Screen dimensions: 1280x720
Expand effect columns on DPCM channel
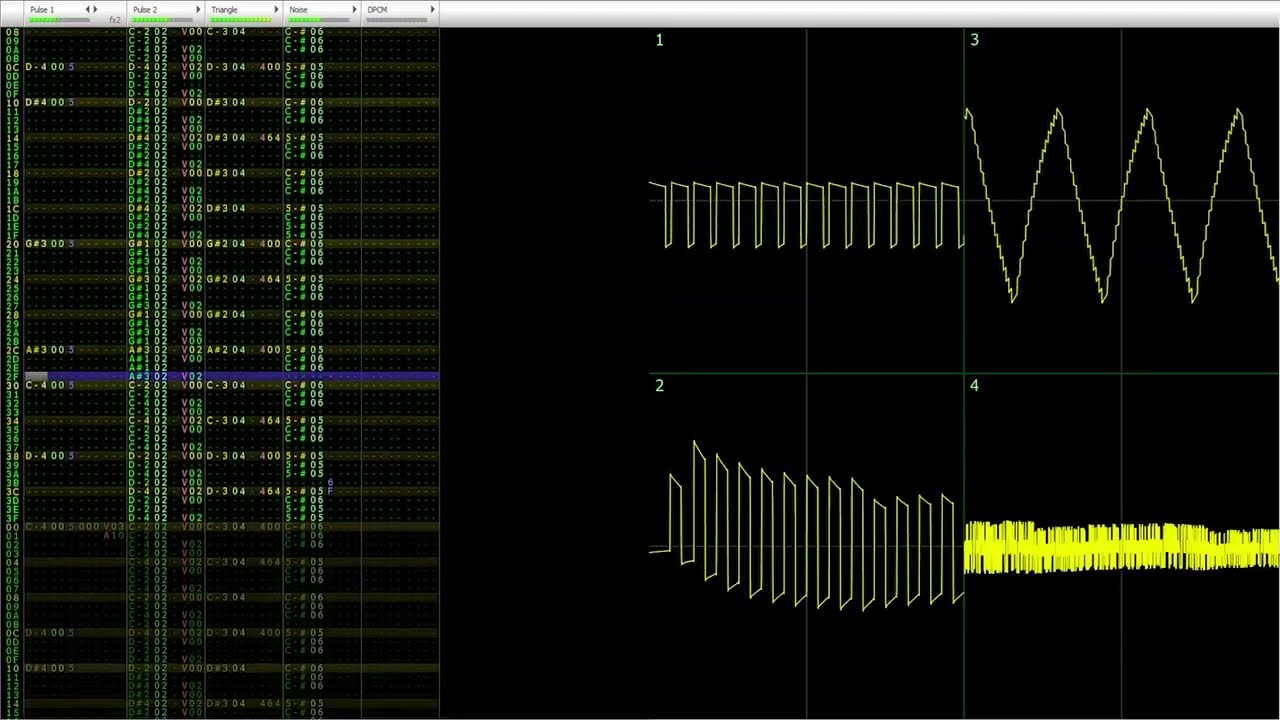tap(432, 10)
